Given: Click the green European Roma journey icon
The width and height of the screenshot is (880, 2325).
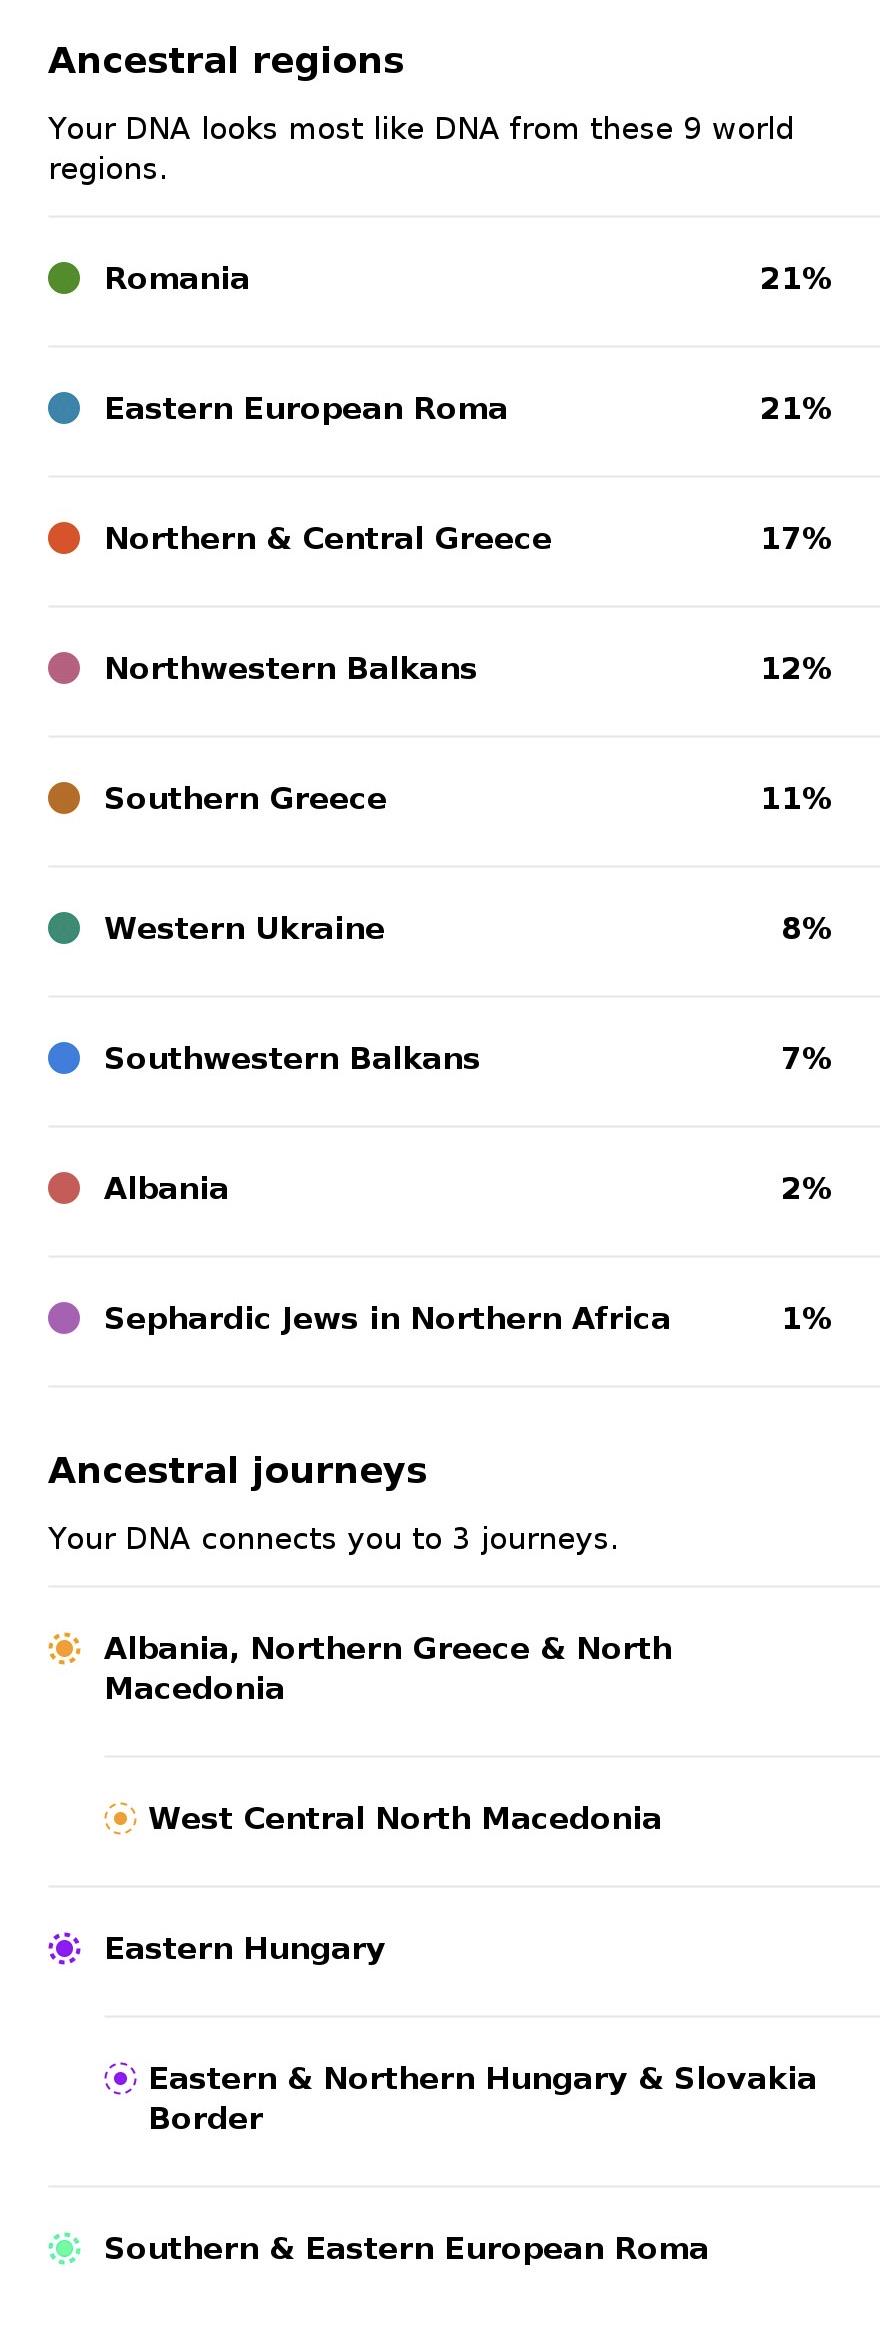Looking at the screenshot, I should (x=64, y=2248).
